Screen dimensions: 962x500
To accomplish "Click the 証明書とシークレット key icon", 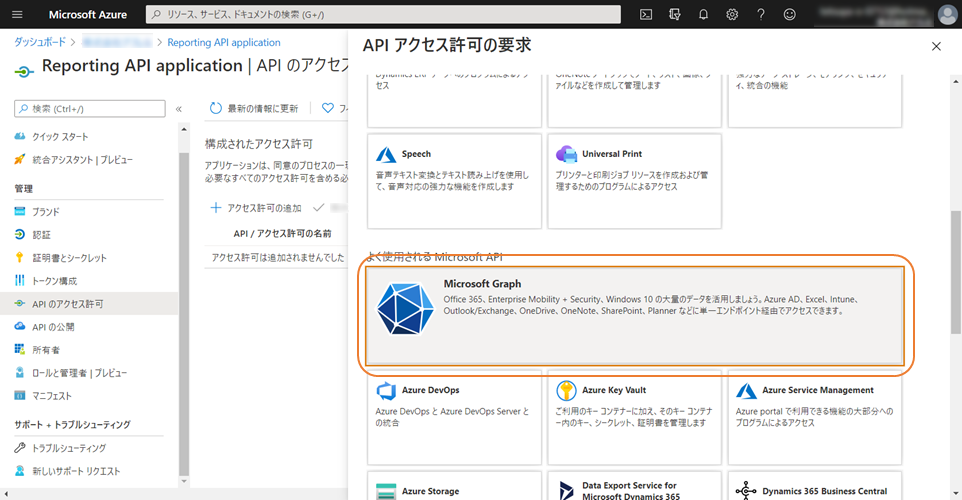I will (x=20, y=258).
